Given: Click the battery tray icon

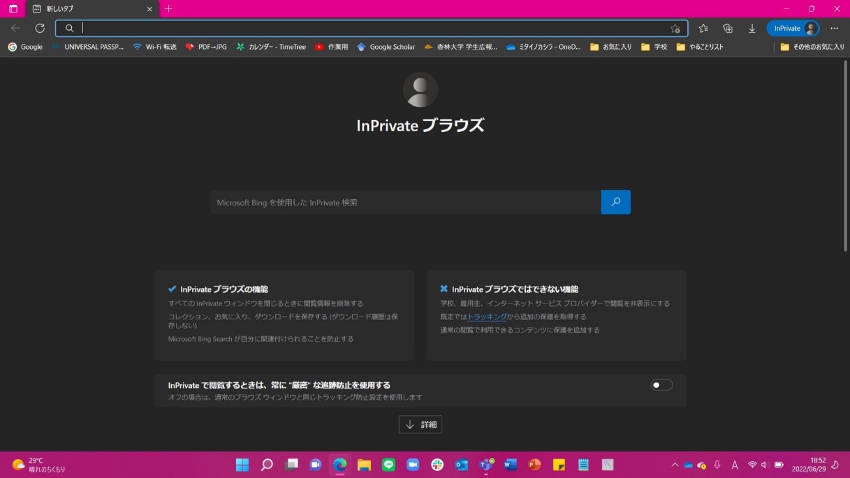Looking at the screenshot, I should [779, 464].
